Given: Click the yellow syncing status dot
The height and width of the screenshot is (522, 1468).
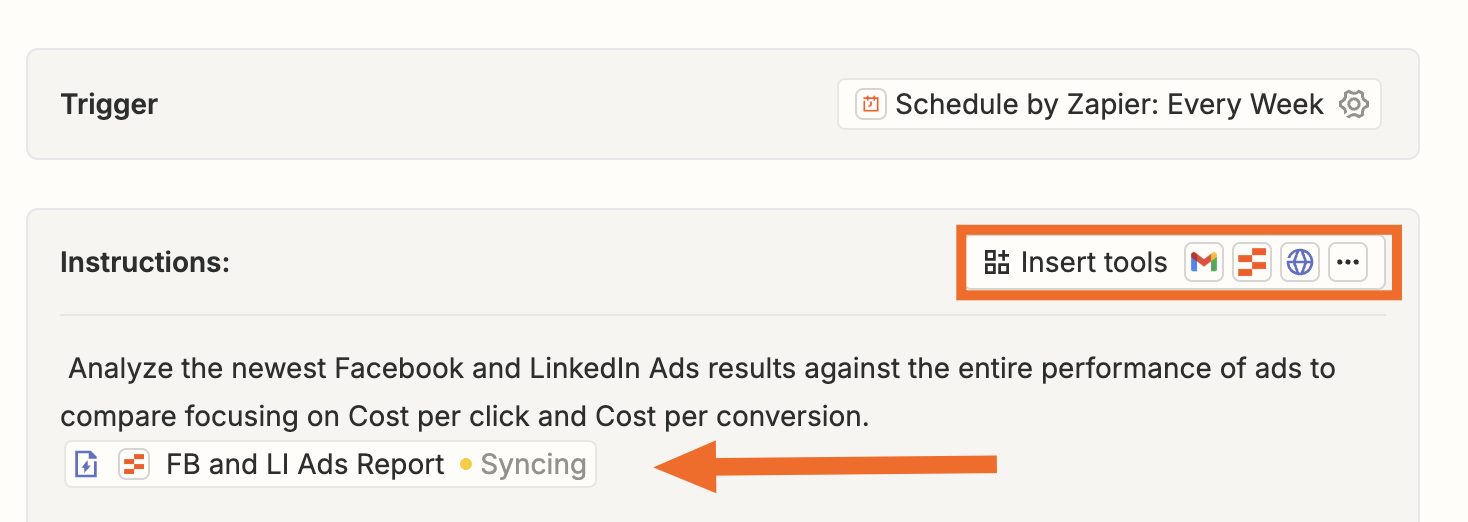Looking at the screenshot, I should click(x=465, y=465).
